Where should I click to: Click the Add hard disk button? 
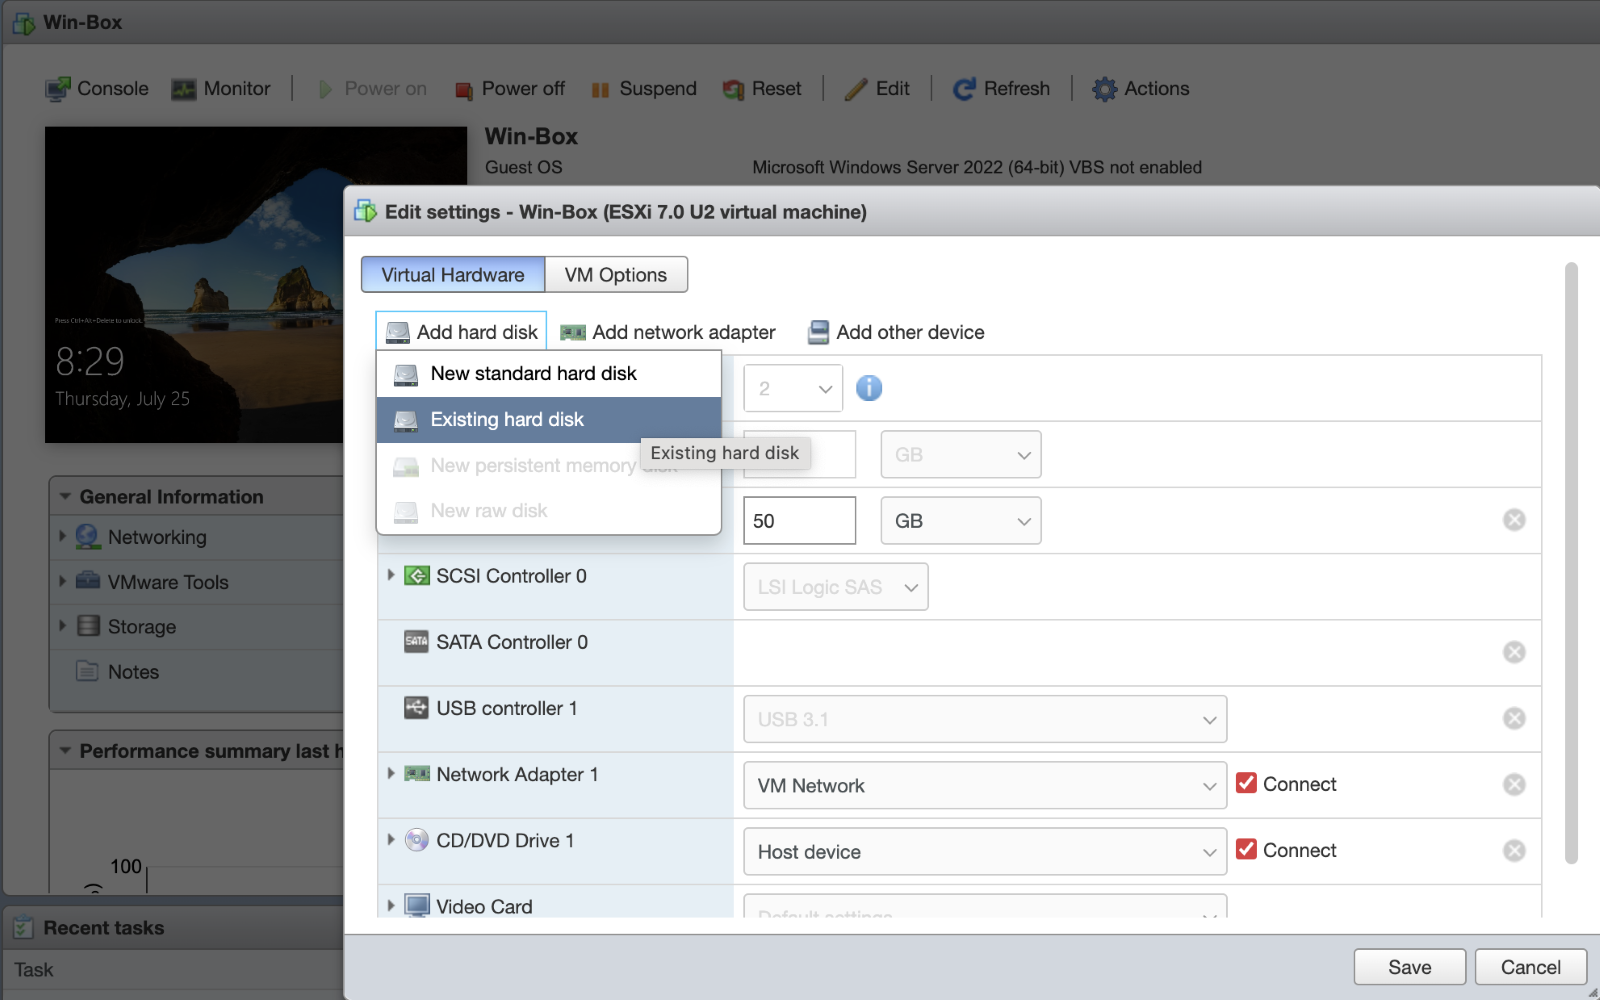(461, 332)
